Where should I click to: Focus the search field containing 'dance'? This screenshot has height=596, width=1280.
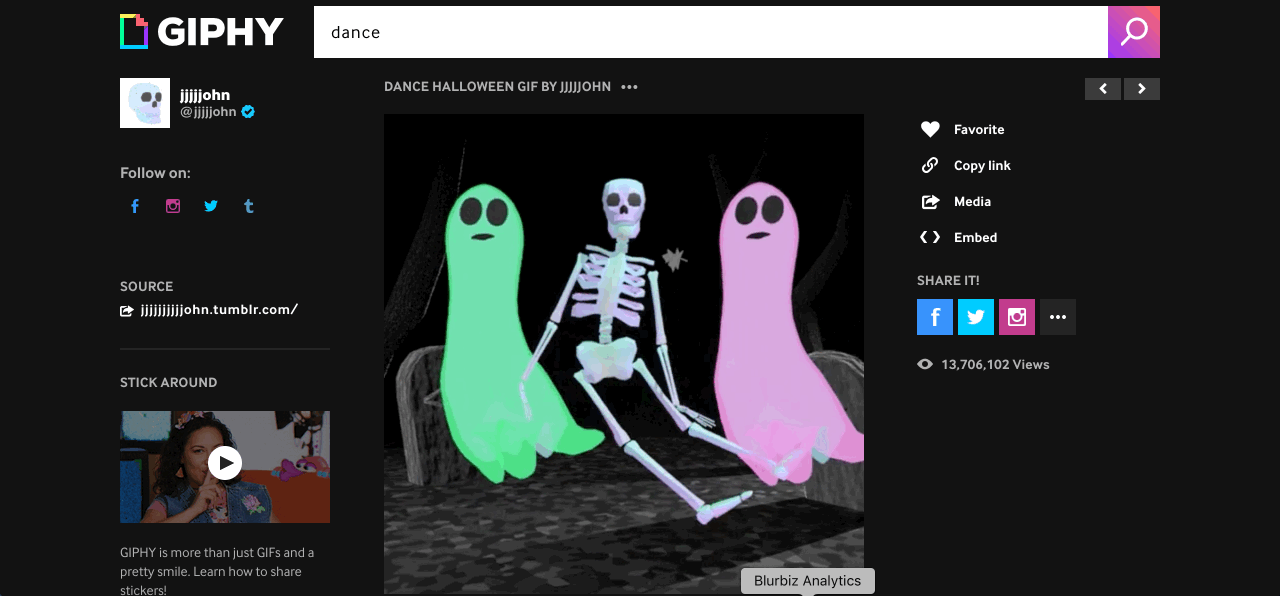coord(711,32)
